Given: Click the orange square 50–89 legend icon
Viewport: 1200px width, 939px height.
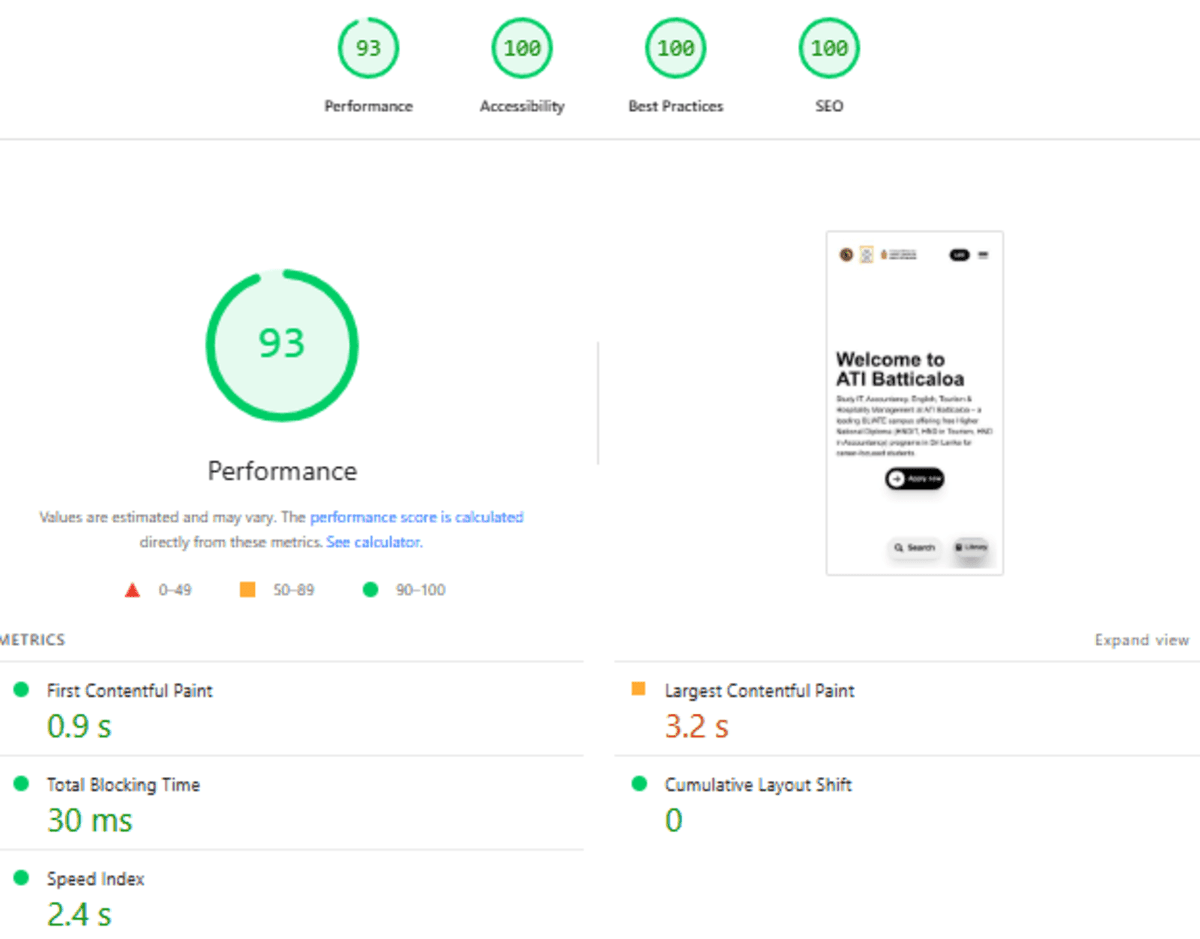Looking at the screenshot, I should pyautogui.click(x=248, y=590).
